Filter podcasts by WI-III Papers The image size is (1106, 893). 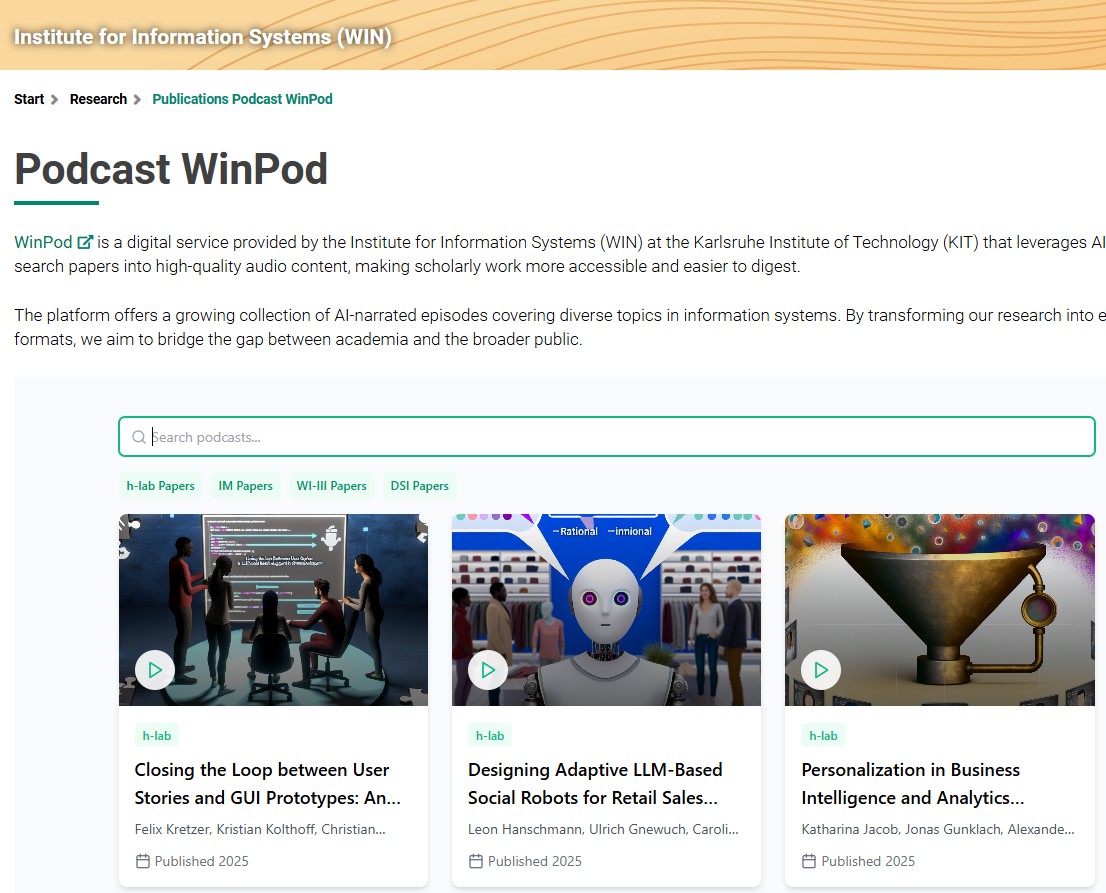[x=332, y=486]
